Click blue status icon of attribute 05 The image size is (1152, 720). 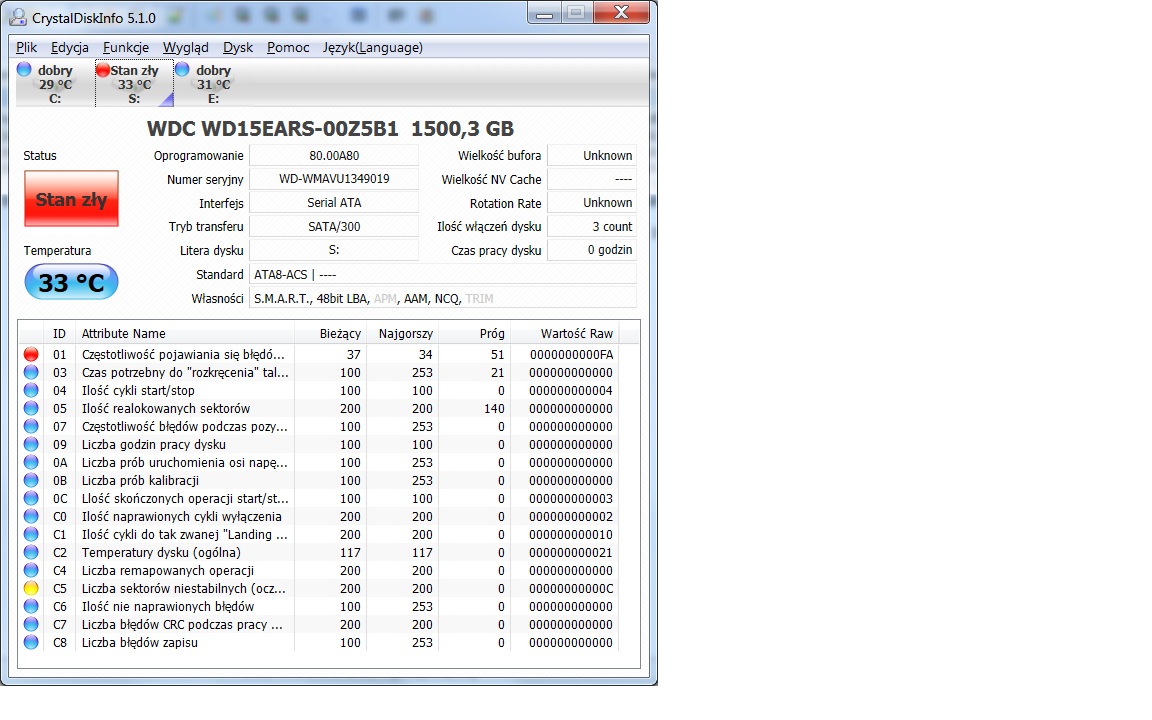click(x=31, y=408)
